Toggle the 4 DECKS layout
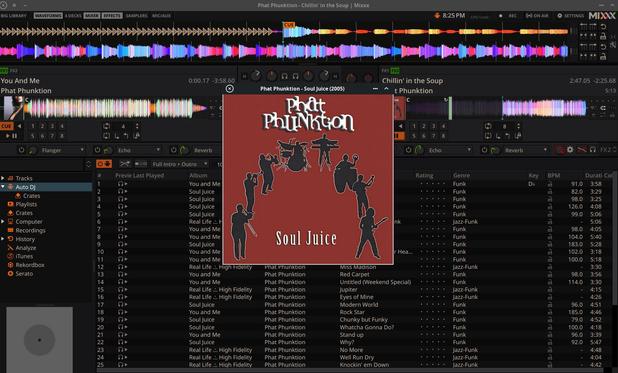618x373 pixels. tap(73, 16)
